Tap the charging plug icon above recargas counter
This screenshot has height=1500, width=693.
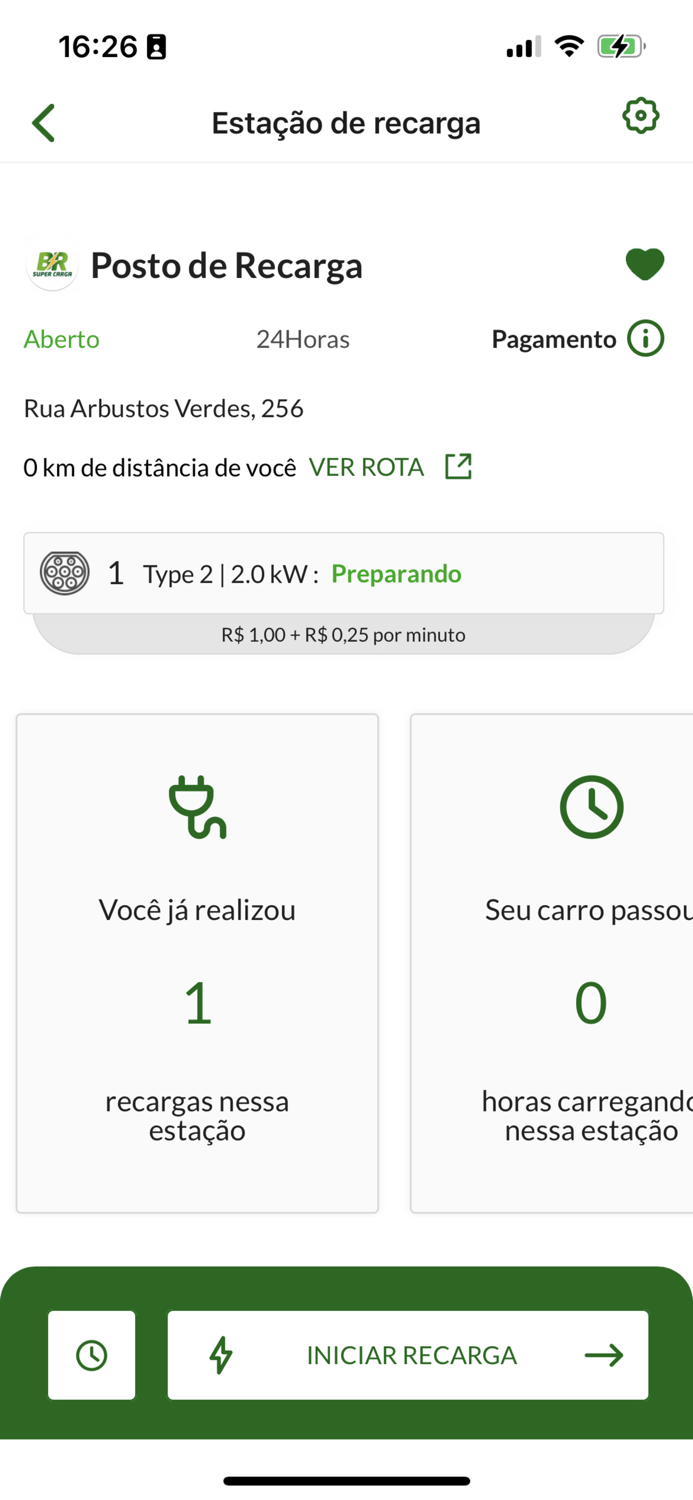[196, 807]
